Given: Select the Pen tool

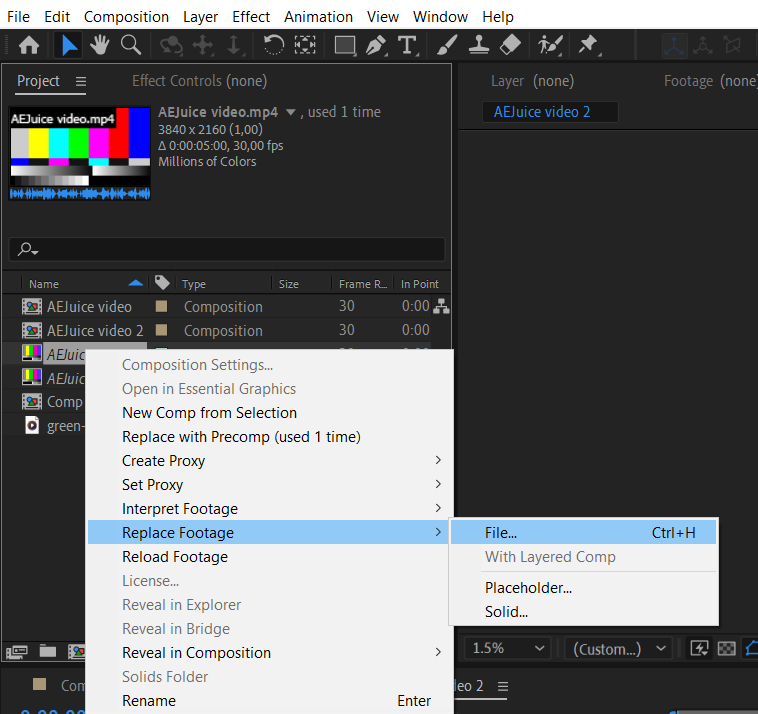Looking at the screenshot, I should [376, 45].
